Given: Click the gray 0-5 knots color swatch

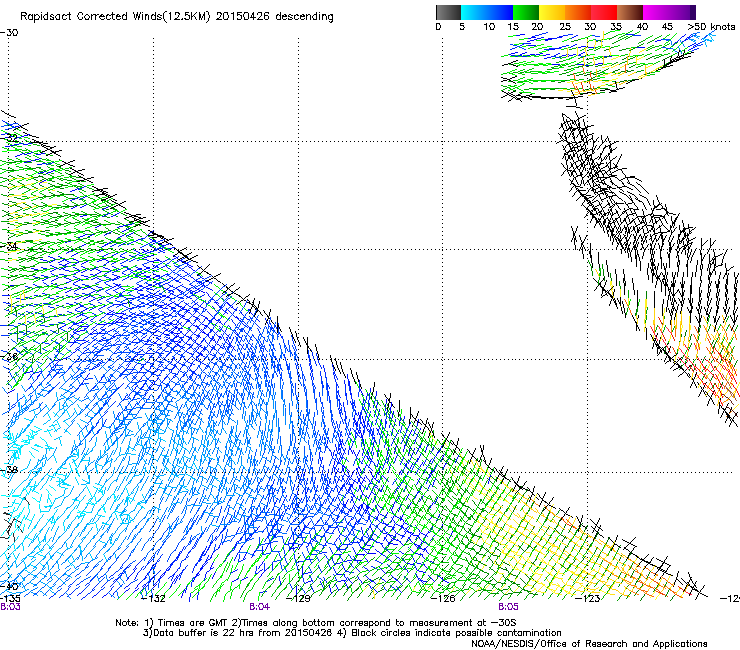Looking at the screenshot, I should 448,12.
